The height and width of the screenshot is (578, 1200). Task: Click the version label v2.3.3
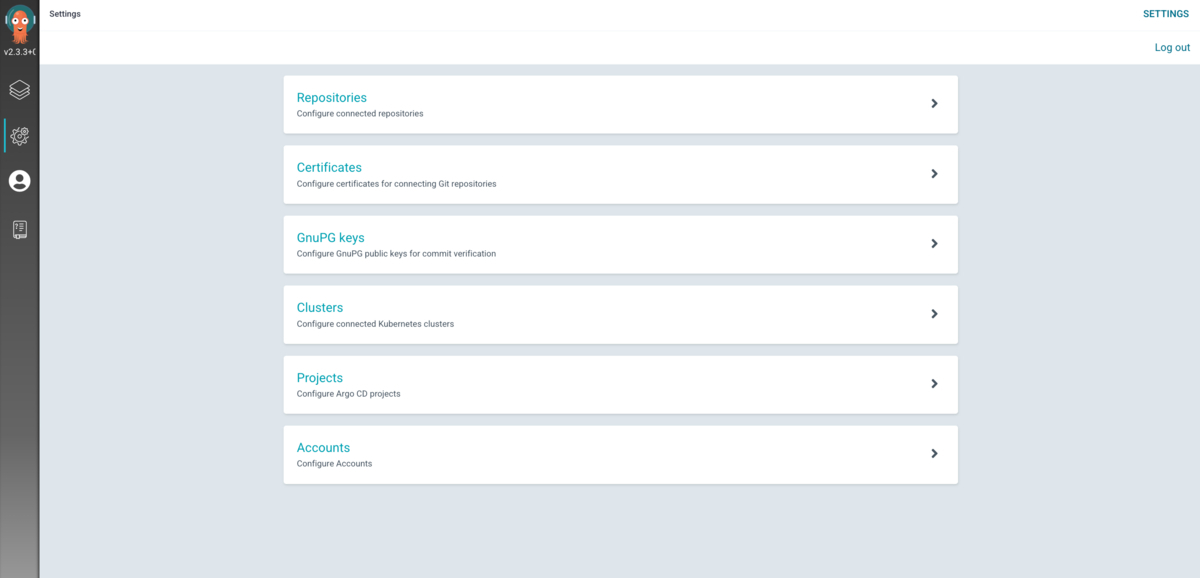(x=20, y=51)
